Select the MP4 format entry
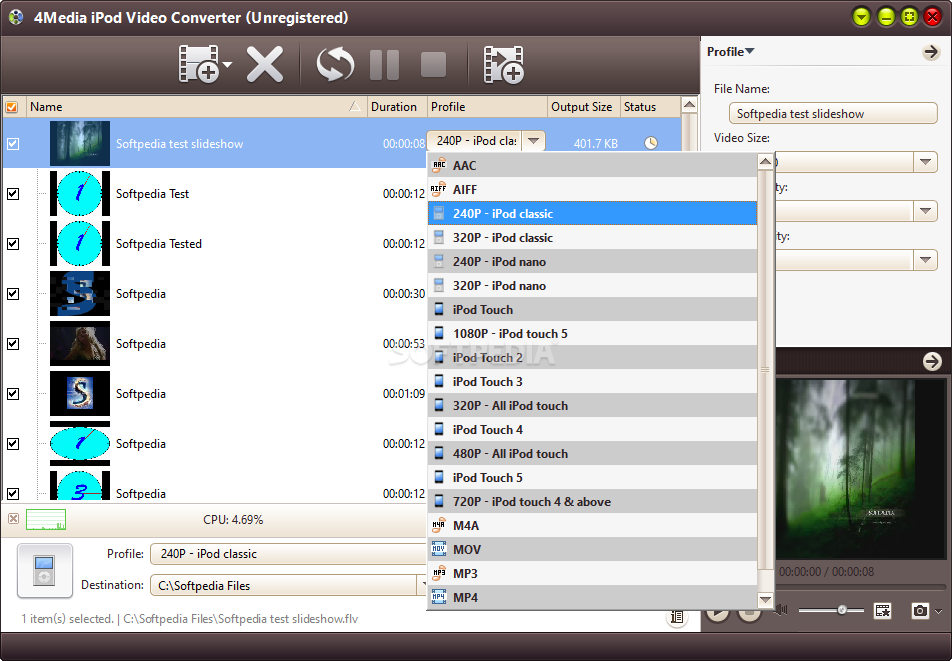This screenshot has width=952, height=661. click(592, 597)
